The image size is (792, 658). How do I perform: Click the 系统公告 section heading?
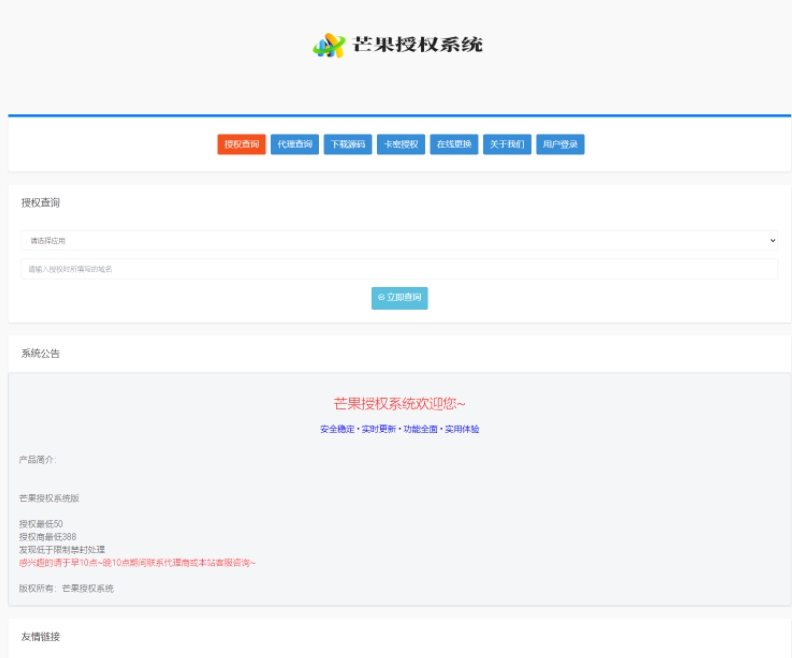tap(40, 353)
